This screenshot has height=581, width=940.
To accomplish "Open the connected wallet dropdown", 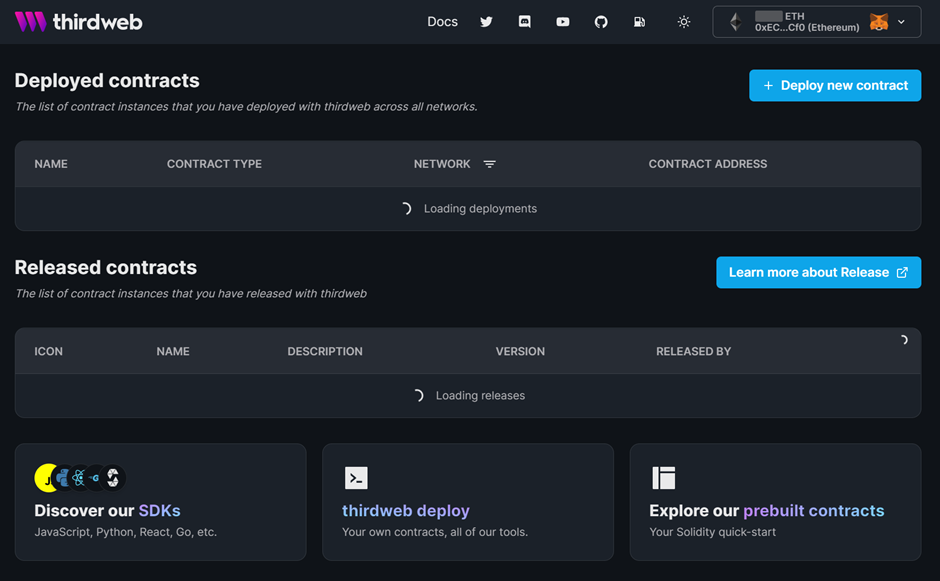I will pyautogui.click(x=817, y=22).
